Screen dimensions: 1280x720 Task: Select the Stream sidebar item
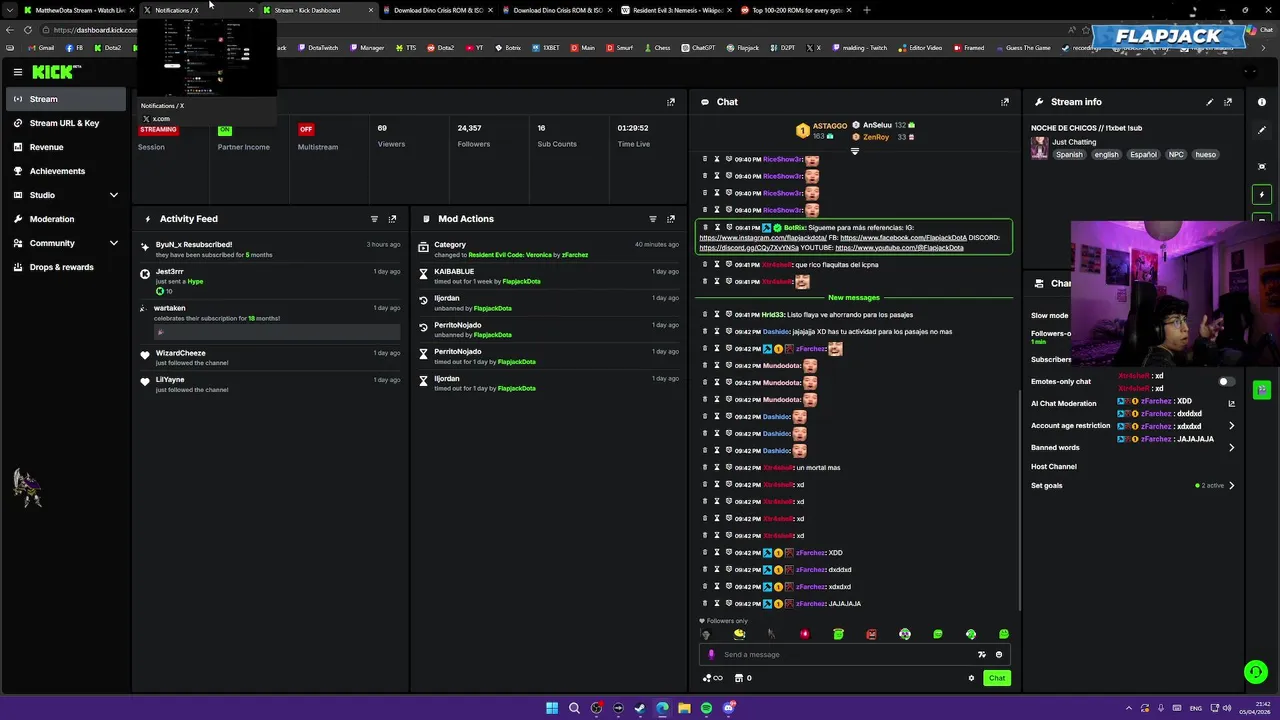tap(66, 99)
